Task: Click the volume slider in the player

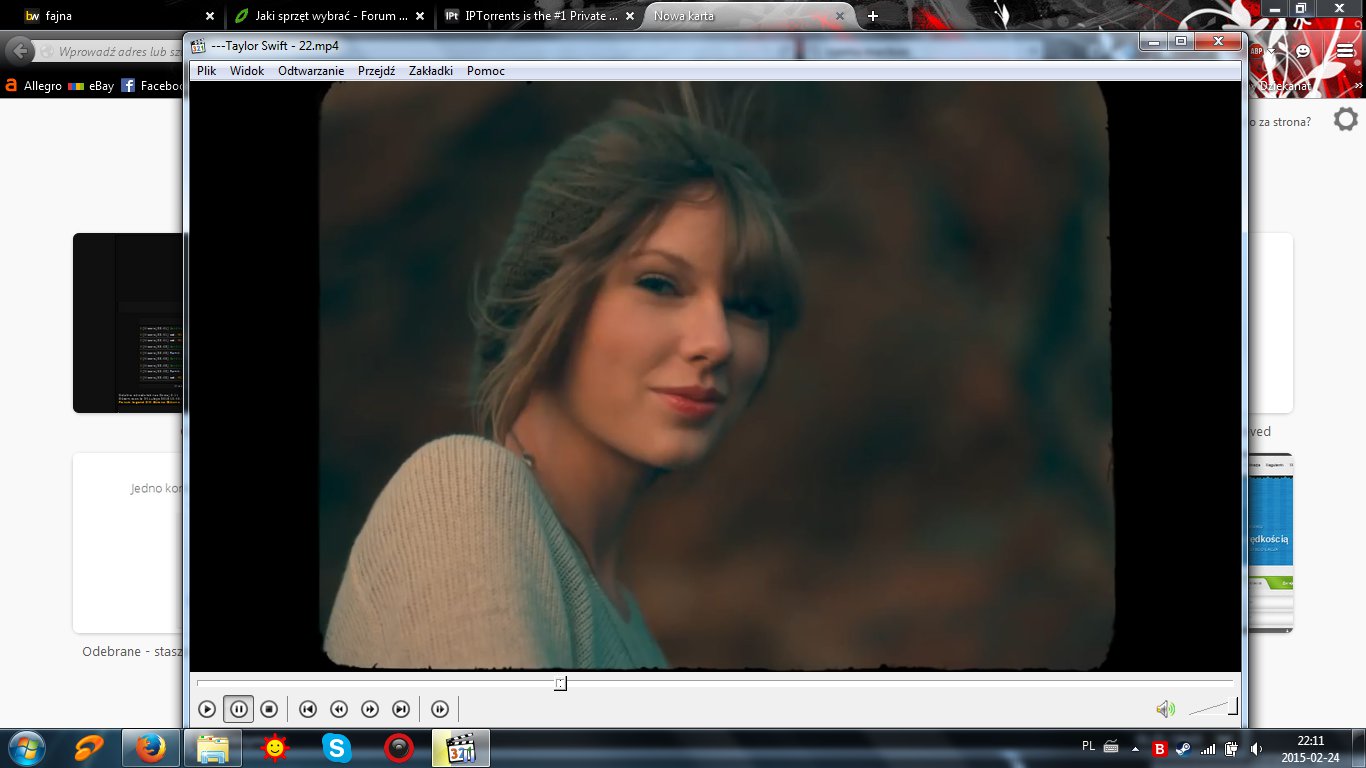Action: click(x=1213, y=708)
